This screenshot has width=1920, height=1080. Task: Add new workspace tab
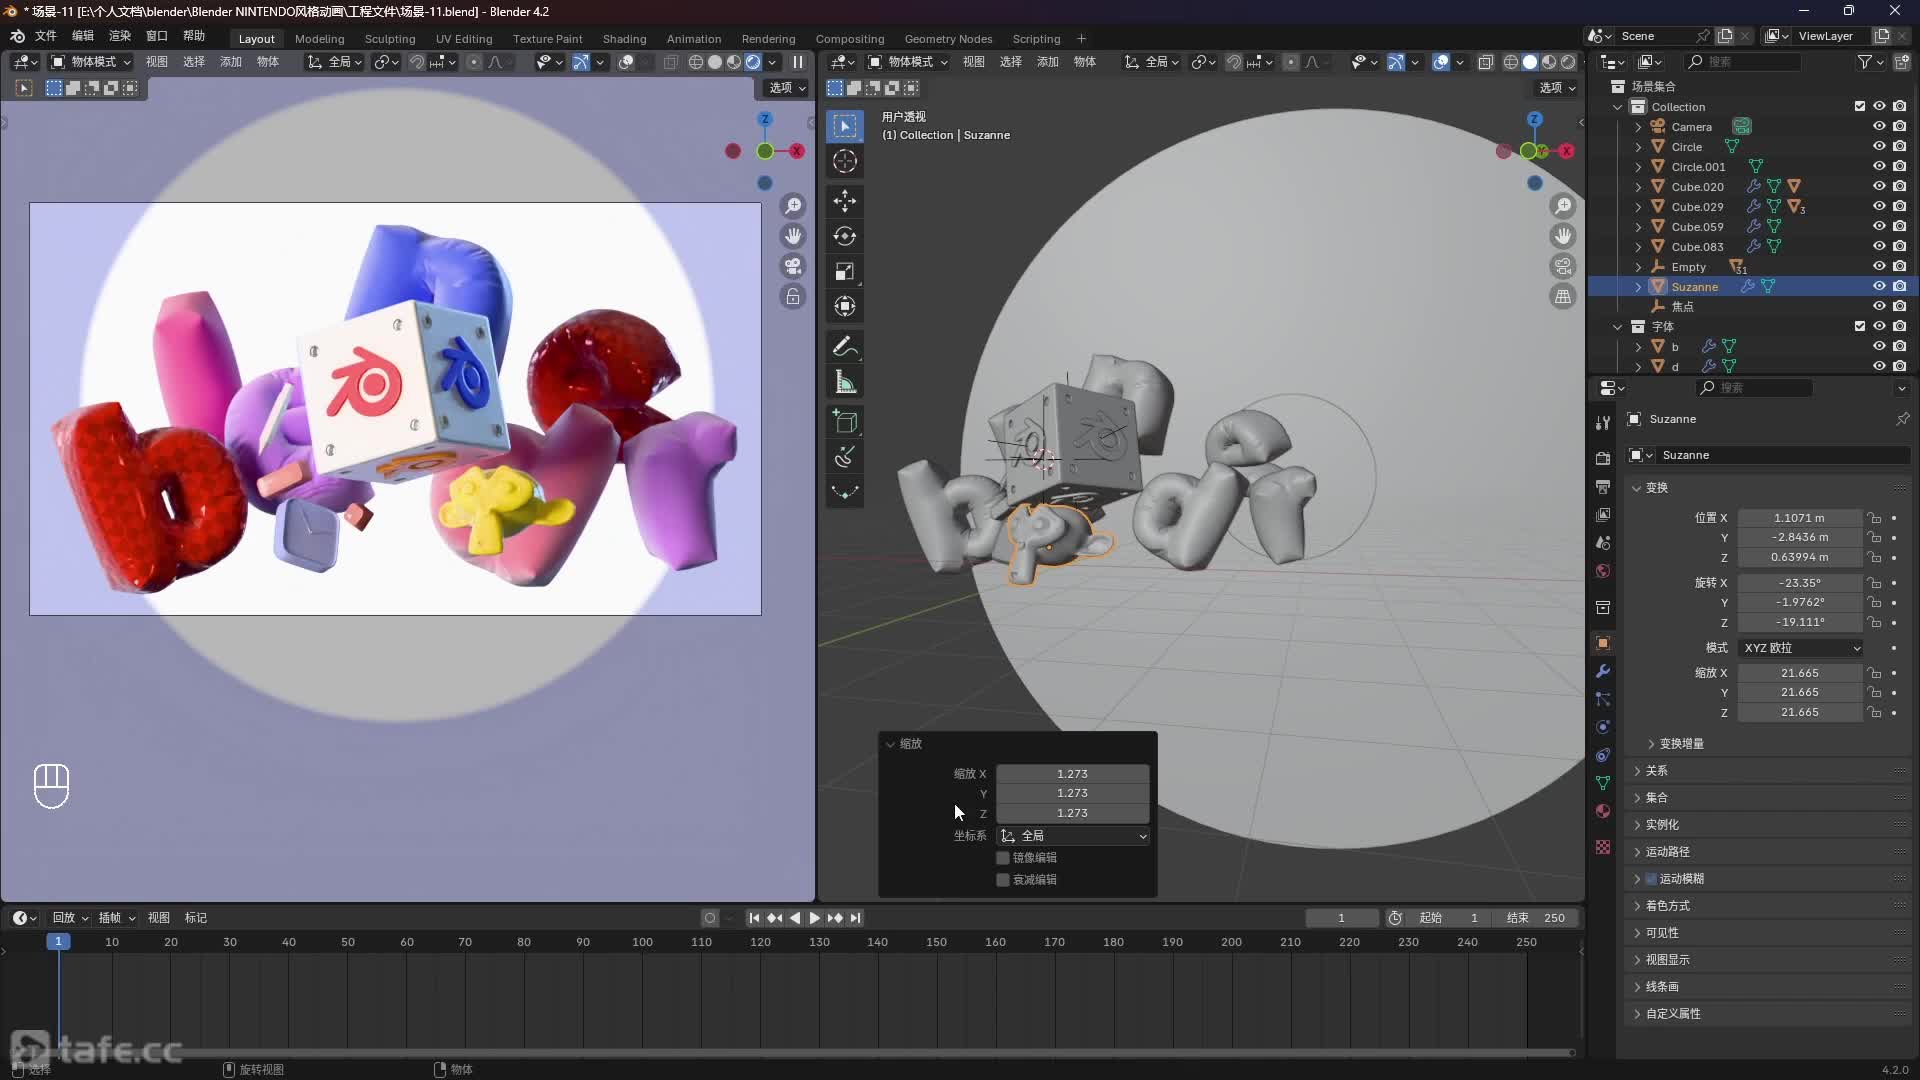(1081, 39)
